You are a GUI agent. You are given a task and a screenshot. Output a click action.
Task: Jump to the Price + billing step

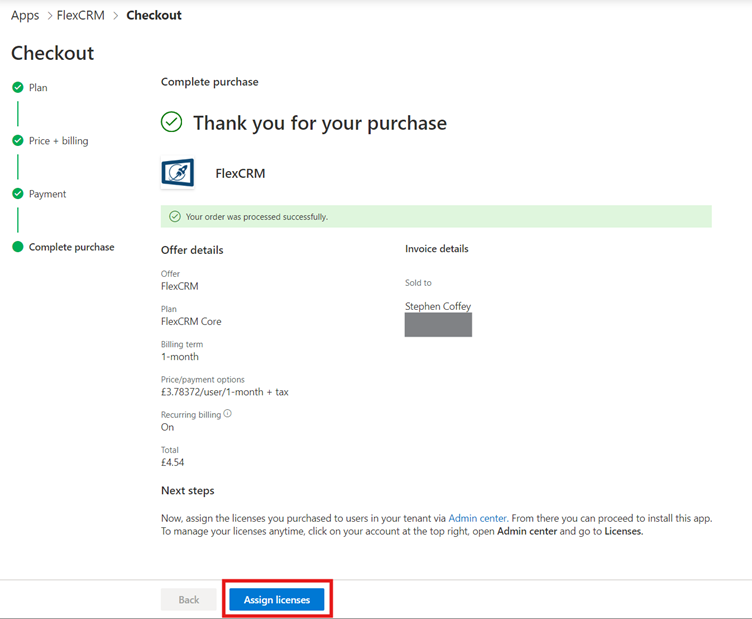point(58,141)
